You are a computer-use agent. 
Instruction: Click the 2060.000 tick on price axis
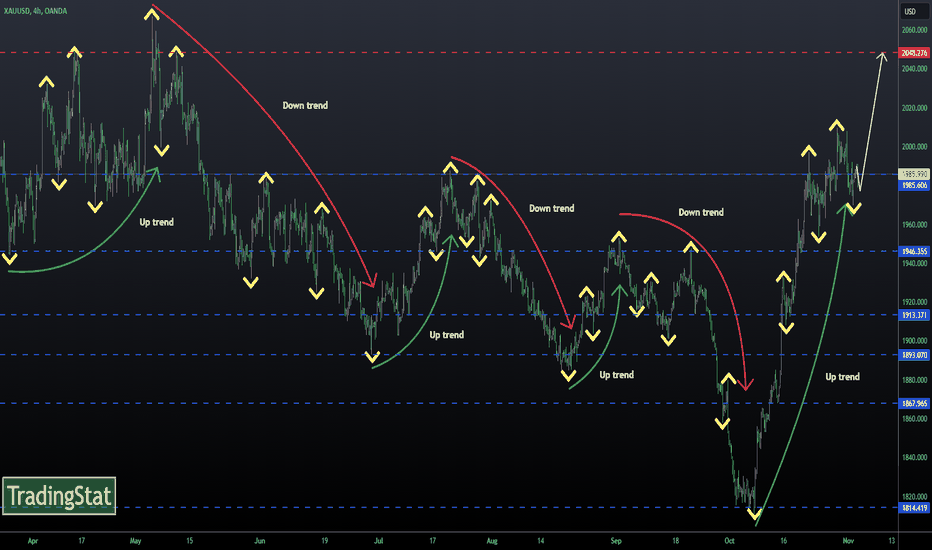pyautogui.click(x=914, y=30)
